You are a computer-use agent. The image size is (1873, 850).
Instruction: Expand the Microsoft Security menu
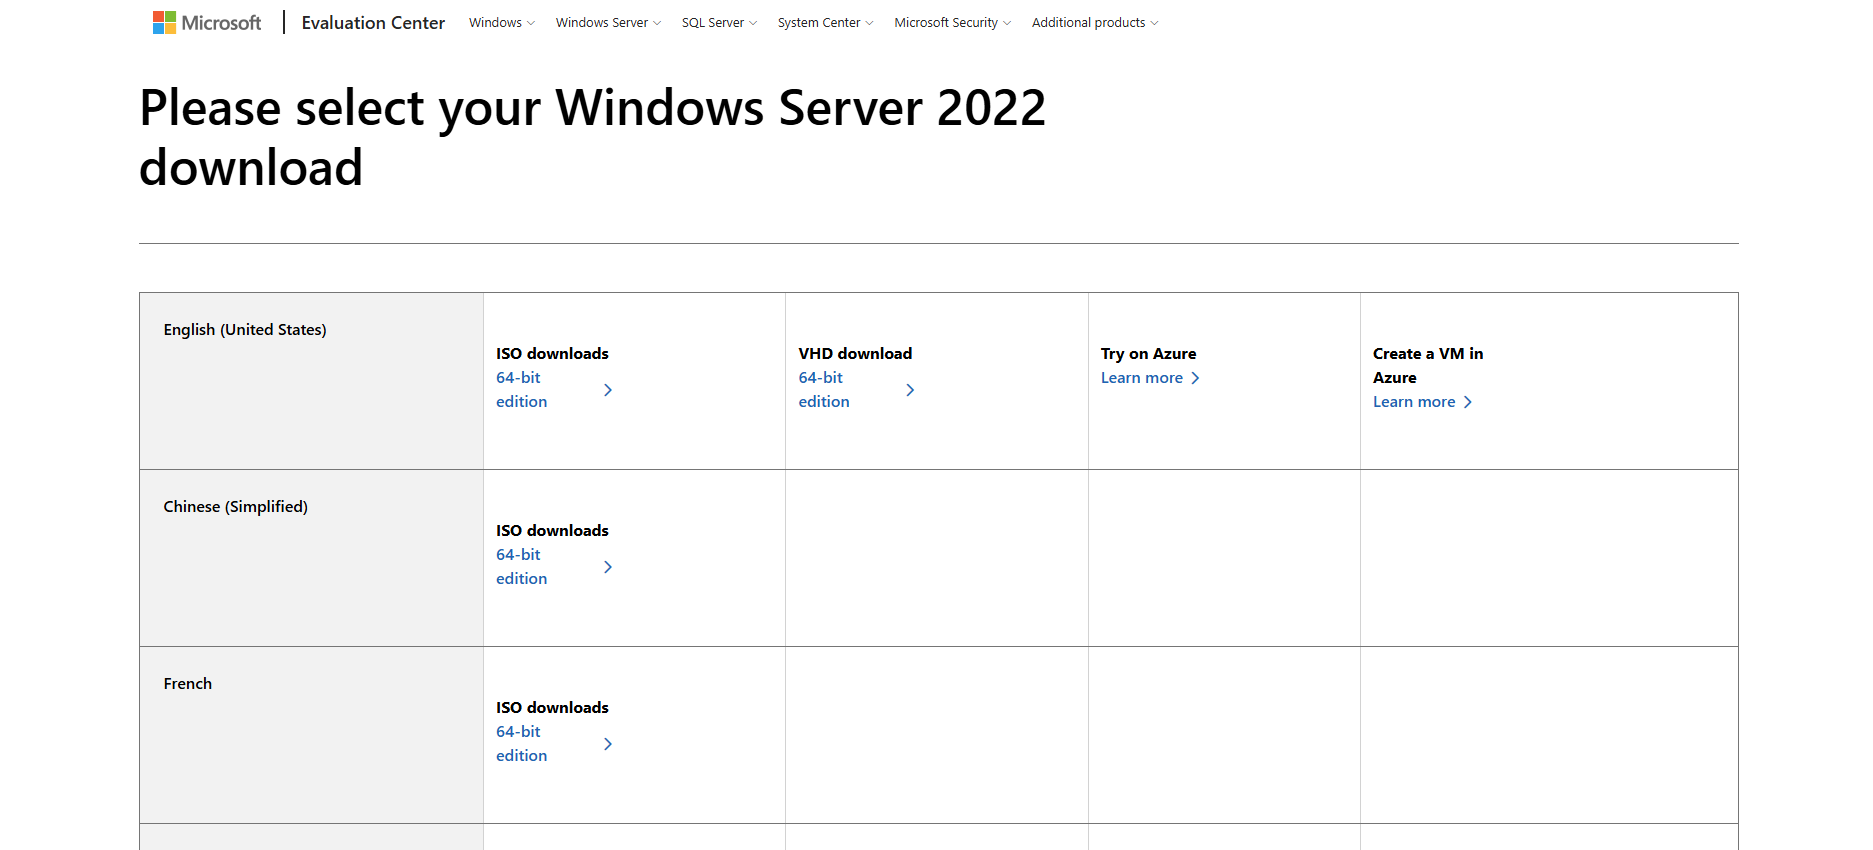(952, 22)
